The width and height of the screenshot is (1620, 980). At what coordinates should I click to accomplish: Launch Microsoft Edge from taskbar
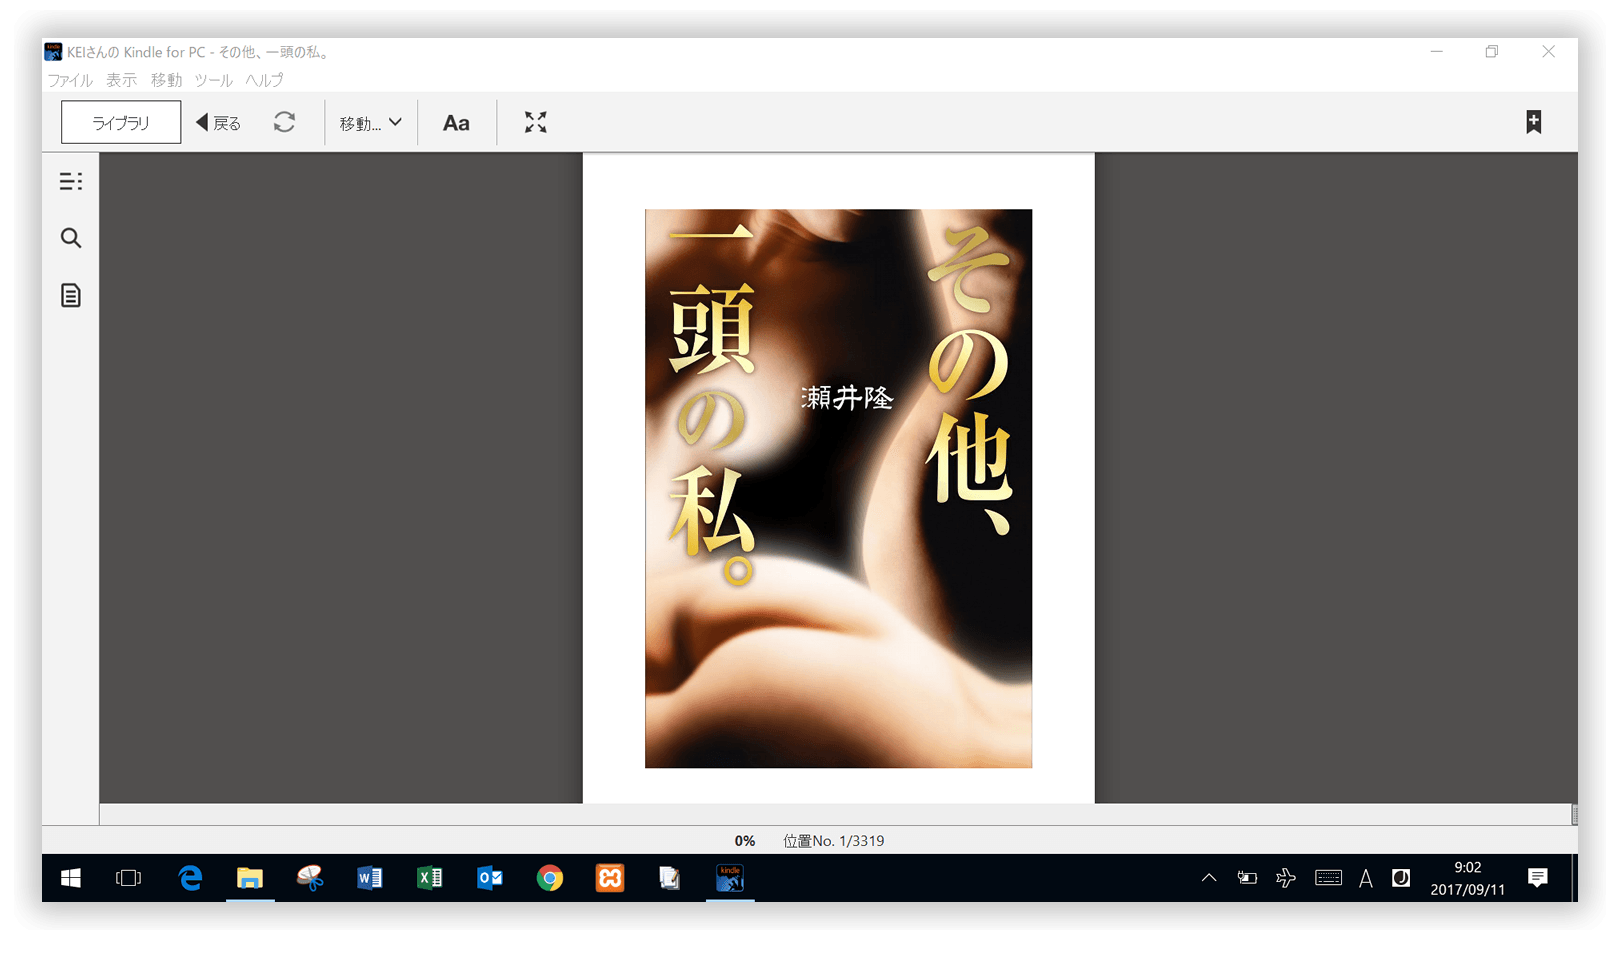[190, 878]
